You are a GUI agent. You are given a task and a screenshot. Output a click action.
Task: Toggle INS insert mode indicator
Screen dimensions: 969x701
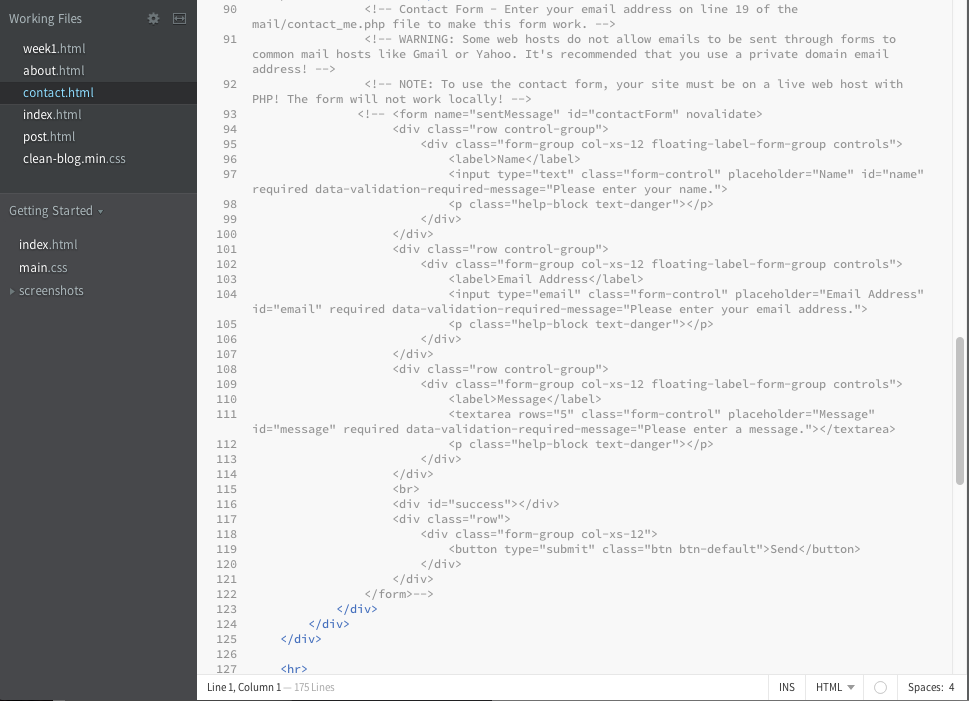coord(787,687)
